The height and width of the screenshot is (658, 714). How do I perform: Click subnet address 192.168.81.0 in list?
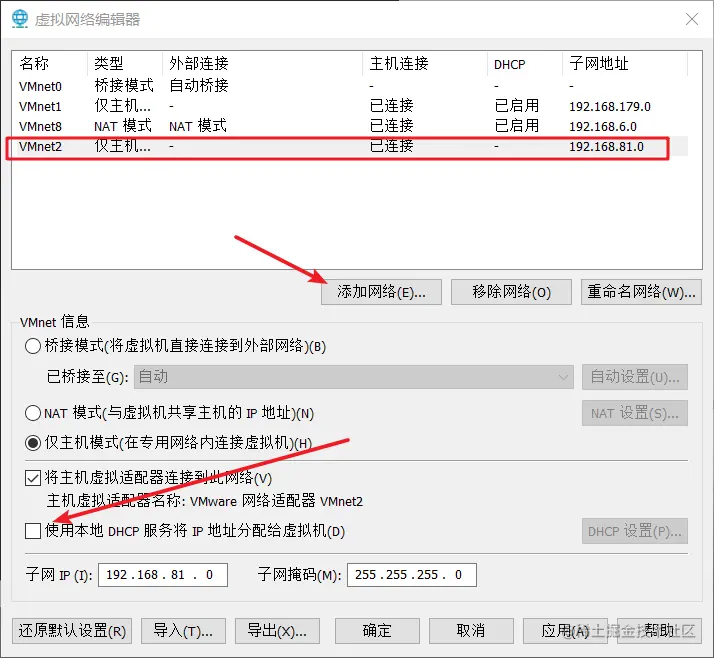click(606, 147)
